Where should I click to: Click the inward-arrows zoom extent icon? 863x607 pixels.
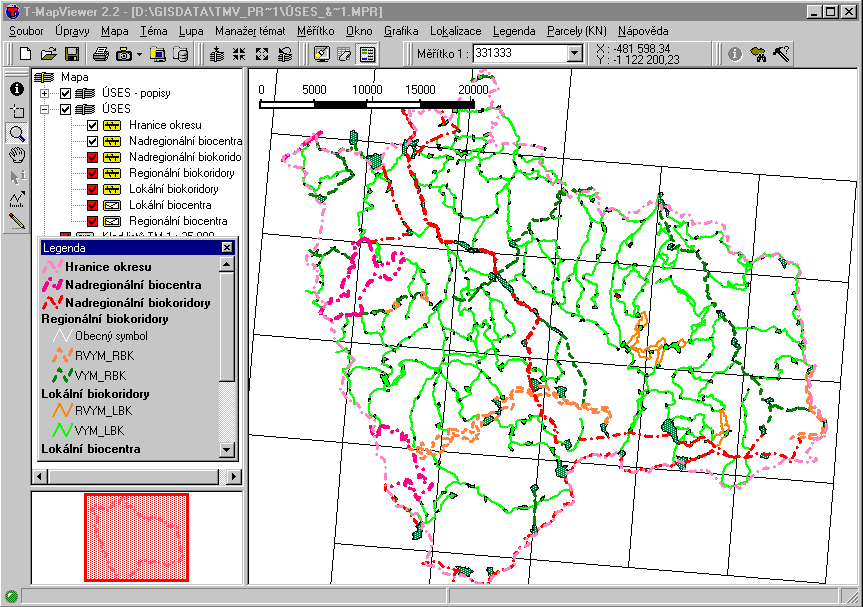(x=239, y=54)
